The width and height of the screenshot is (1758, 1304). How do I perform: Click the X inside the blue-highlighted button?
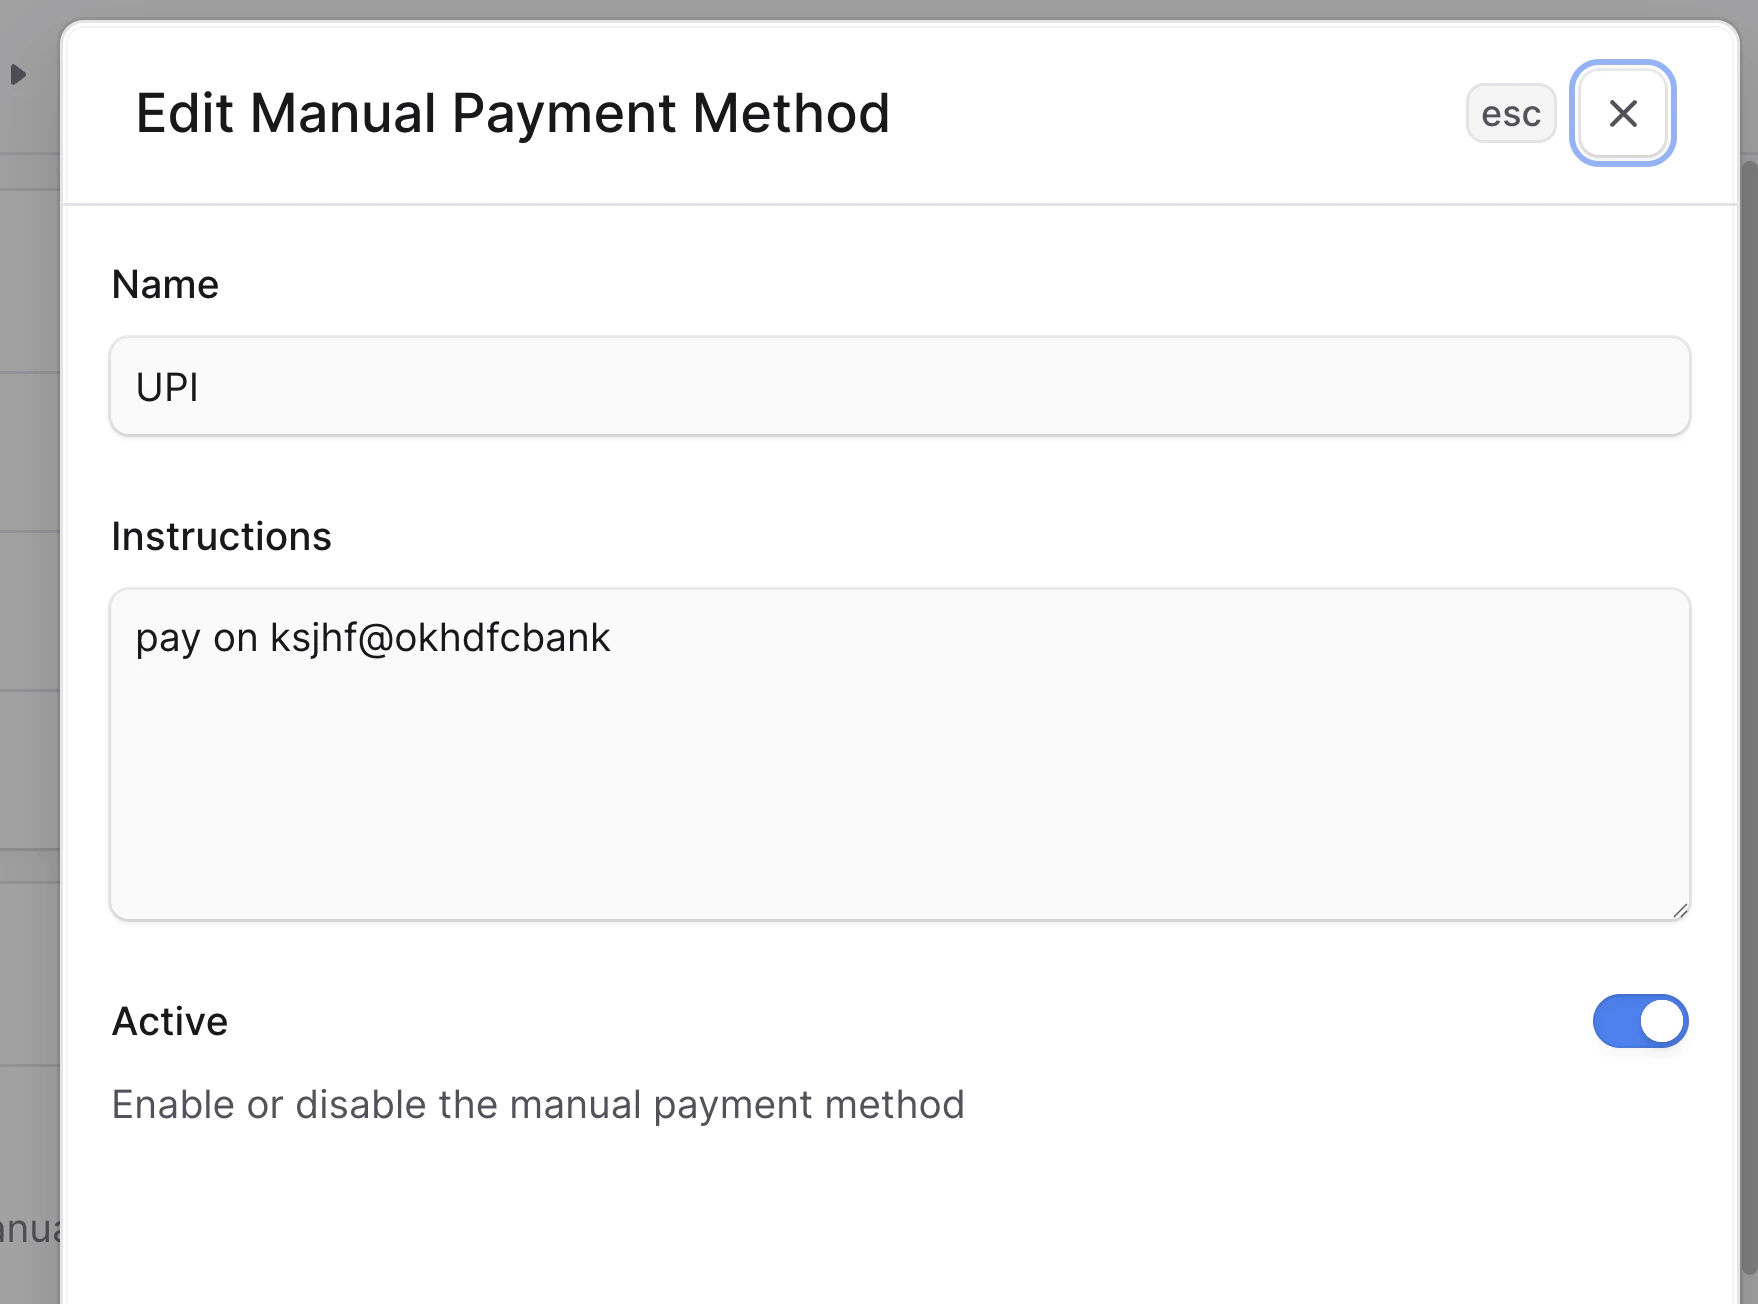(1622, 114)
